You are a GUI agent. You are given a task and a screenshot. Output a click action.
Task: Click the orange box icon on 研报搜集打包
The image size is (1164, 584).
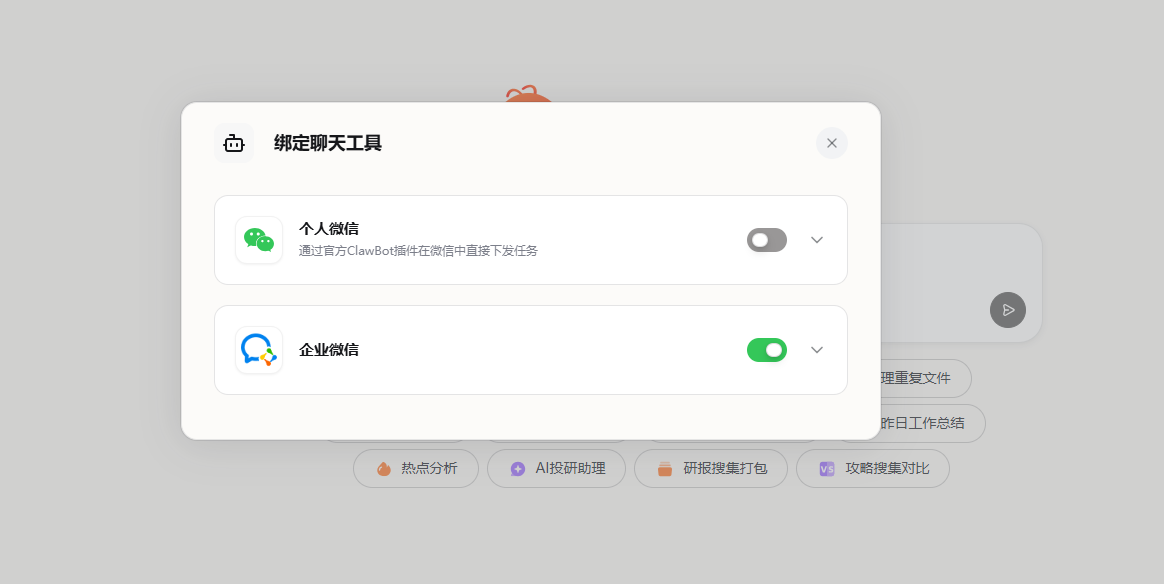tap(664, 468)
